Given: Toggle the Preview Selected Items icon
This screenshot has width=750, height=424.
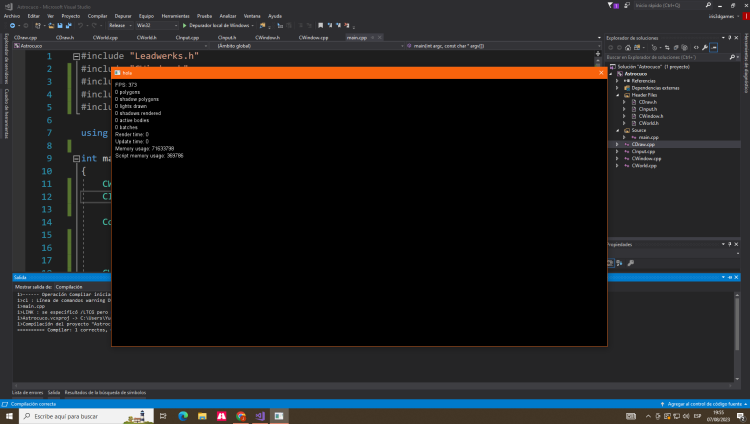Looking at the screenshot, I should click(x=714, y=47).
